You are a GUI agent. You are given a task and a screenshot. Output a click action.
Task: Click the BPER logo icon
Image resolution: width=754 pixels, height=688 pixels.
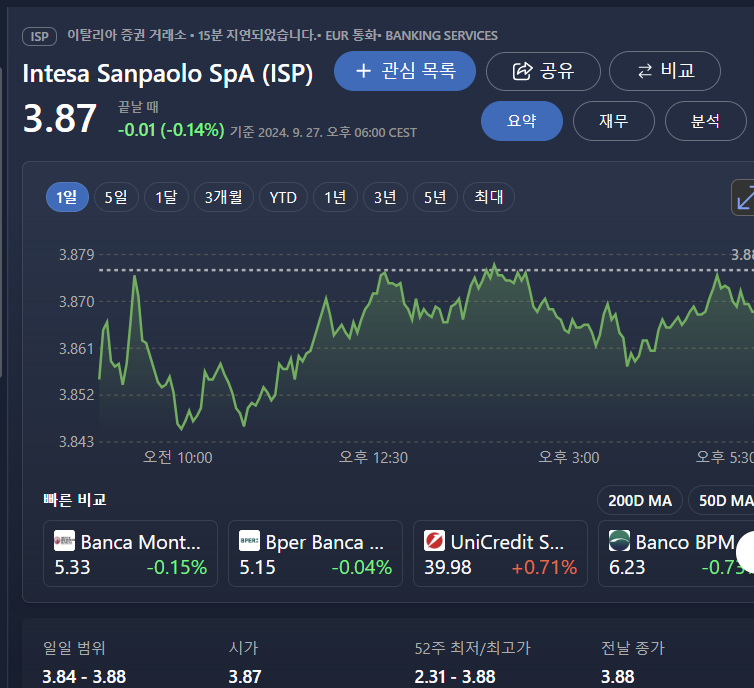(x=250, y=541)
